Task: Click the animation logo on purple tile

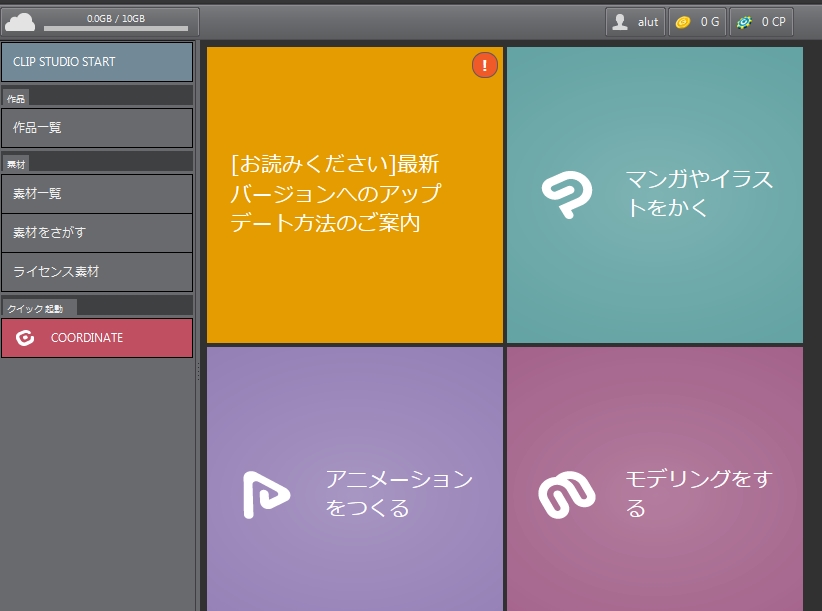Action: 265,494
